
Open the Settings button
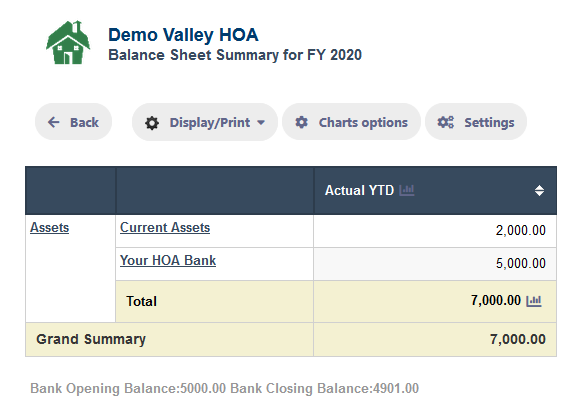coord(476,122)
